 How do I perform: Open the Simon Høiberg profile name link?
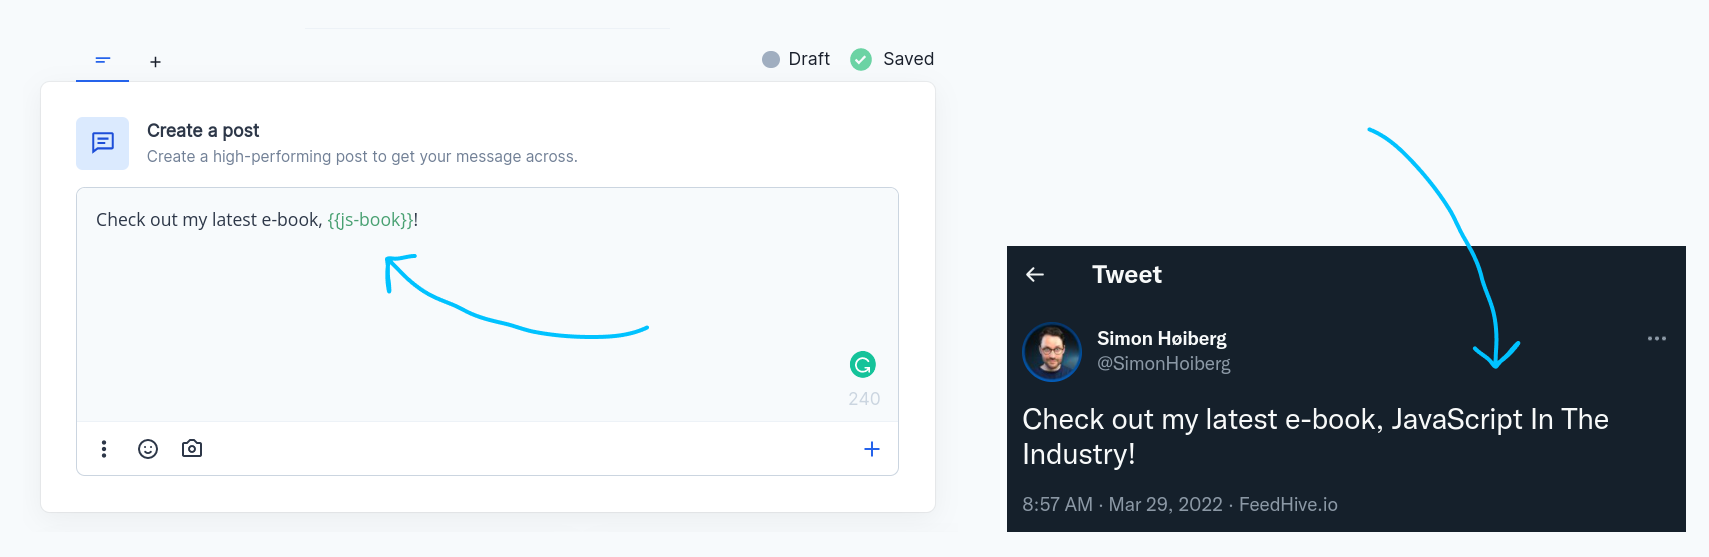(1162, 339)
